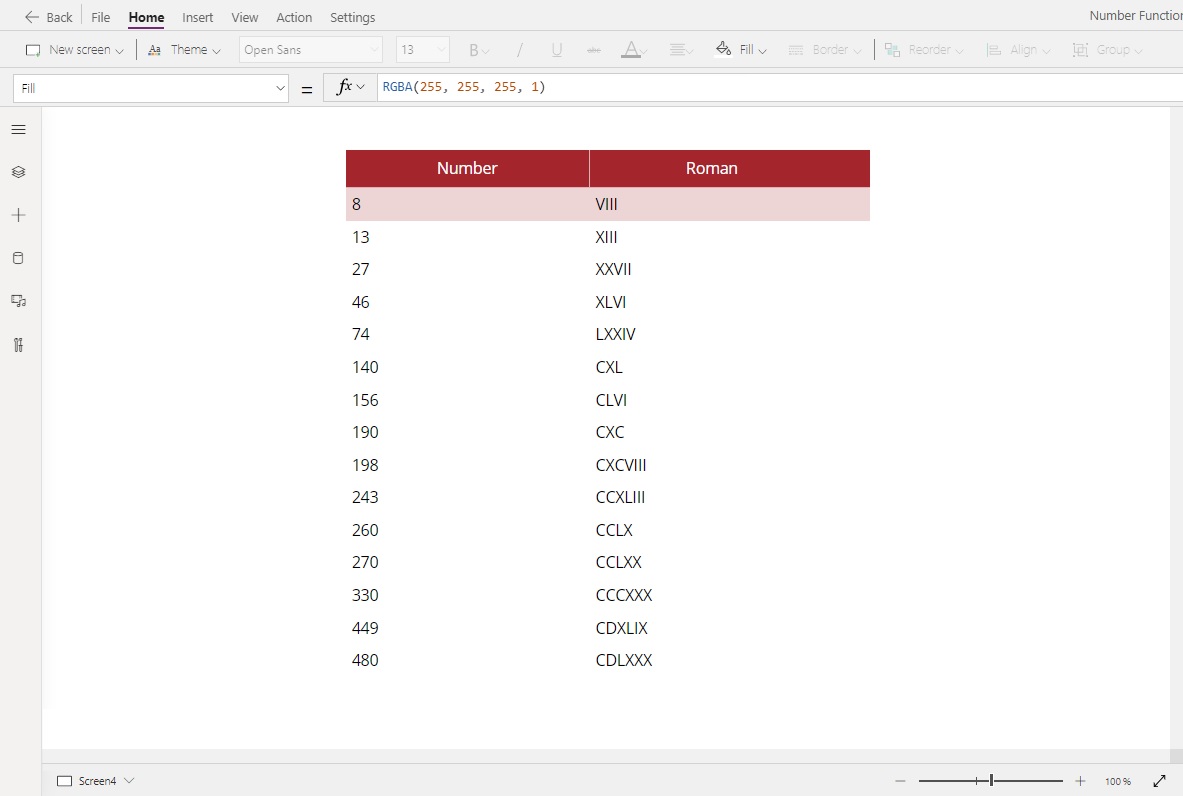Image resolution: width=1183 pixels, height=796 pixels.
Task: Open text alignment options
Action: coord(681,50)
